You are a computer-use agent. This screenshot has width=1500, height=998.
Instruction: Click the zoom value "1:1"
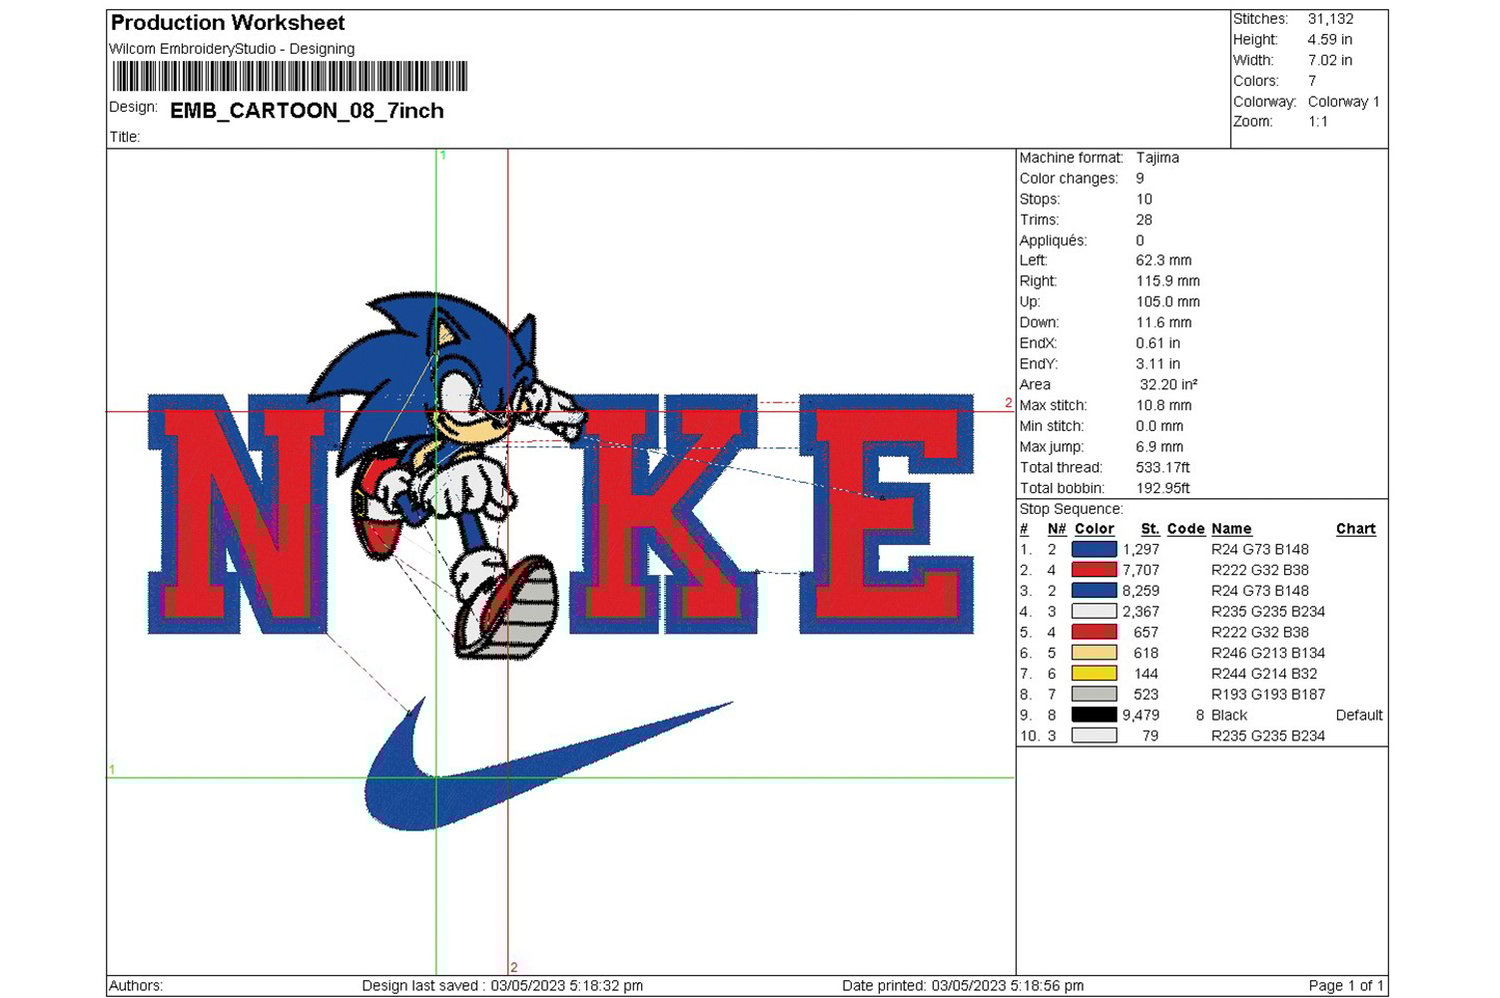coord(1319,122)
